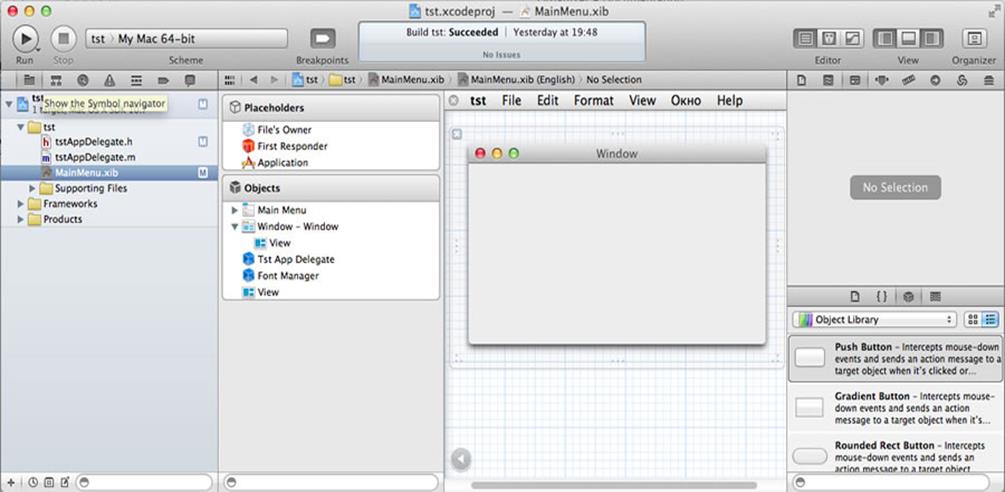1005x492 pixels.
Task: Show the File Template library
Action: click(854, 297)
